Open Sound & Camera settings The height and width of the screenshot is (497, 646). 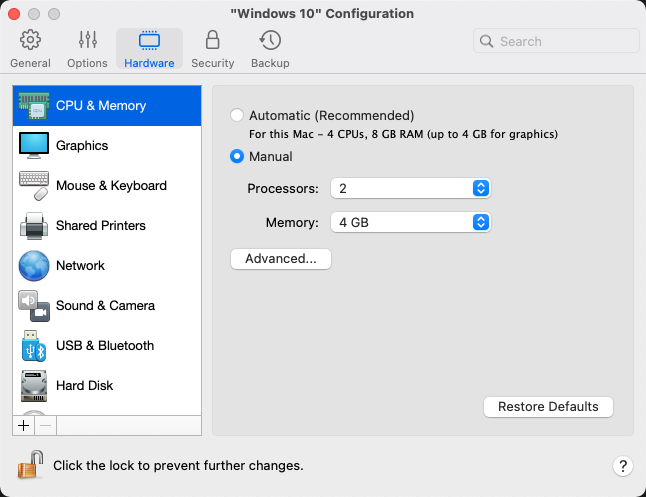click(x=107, y=305)
